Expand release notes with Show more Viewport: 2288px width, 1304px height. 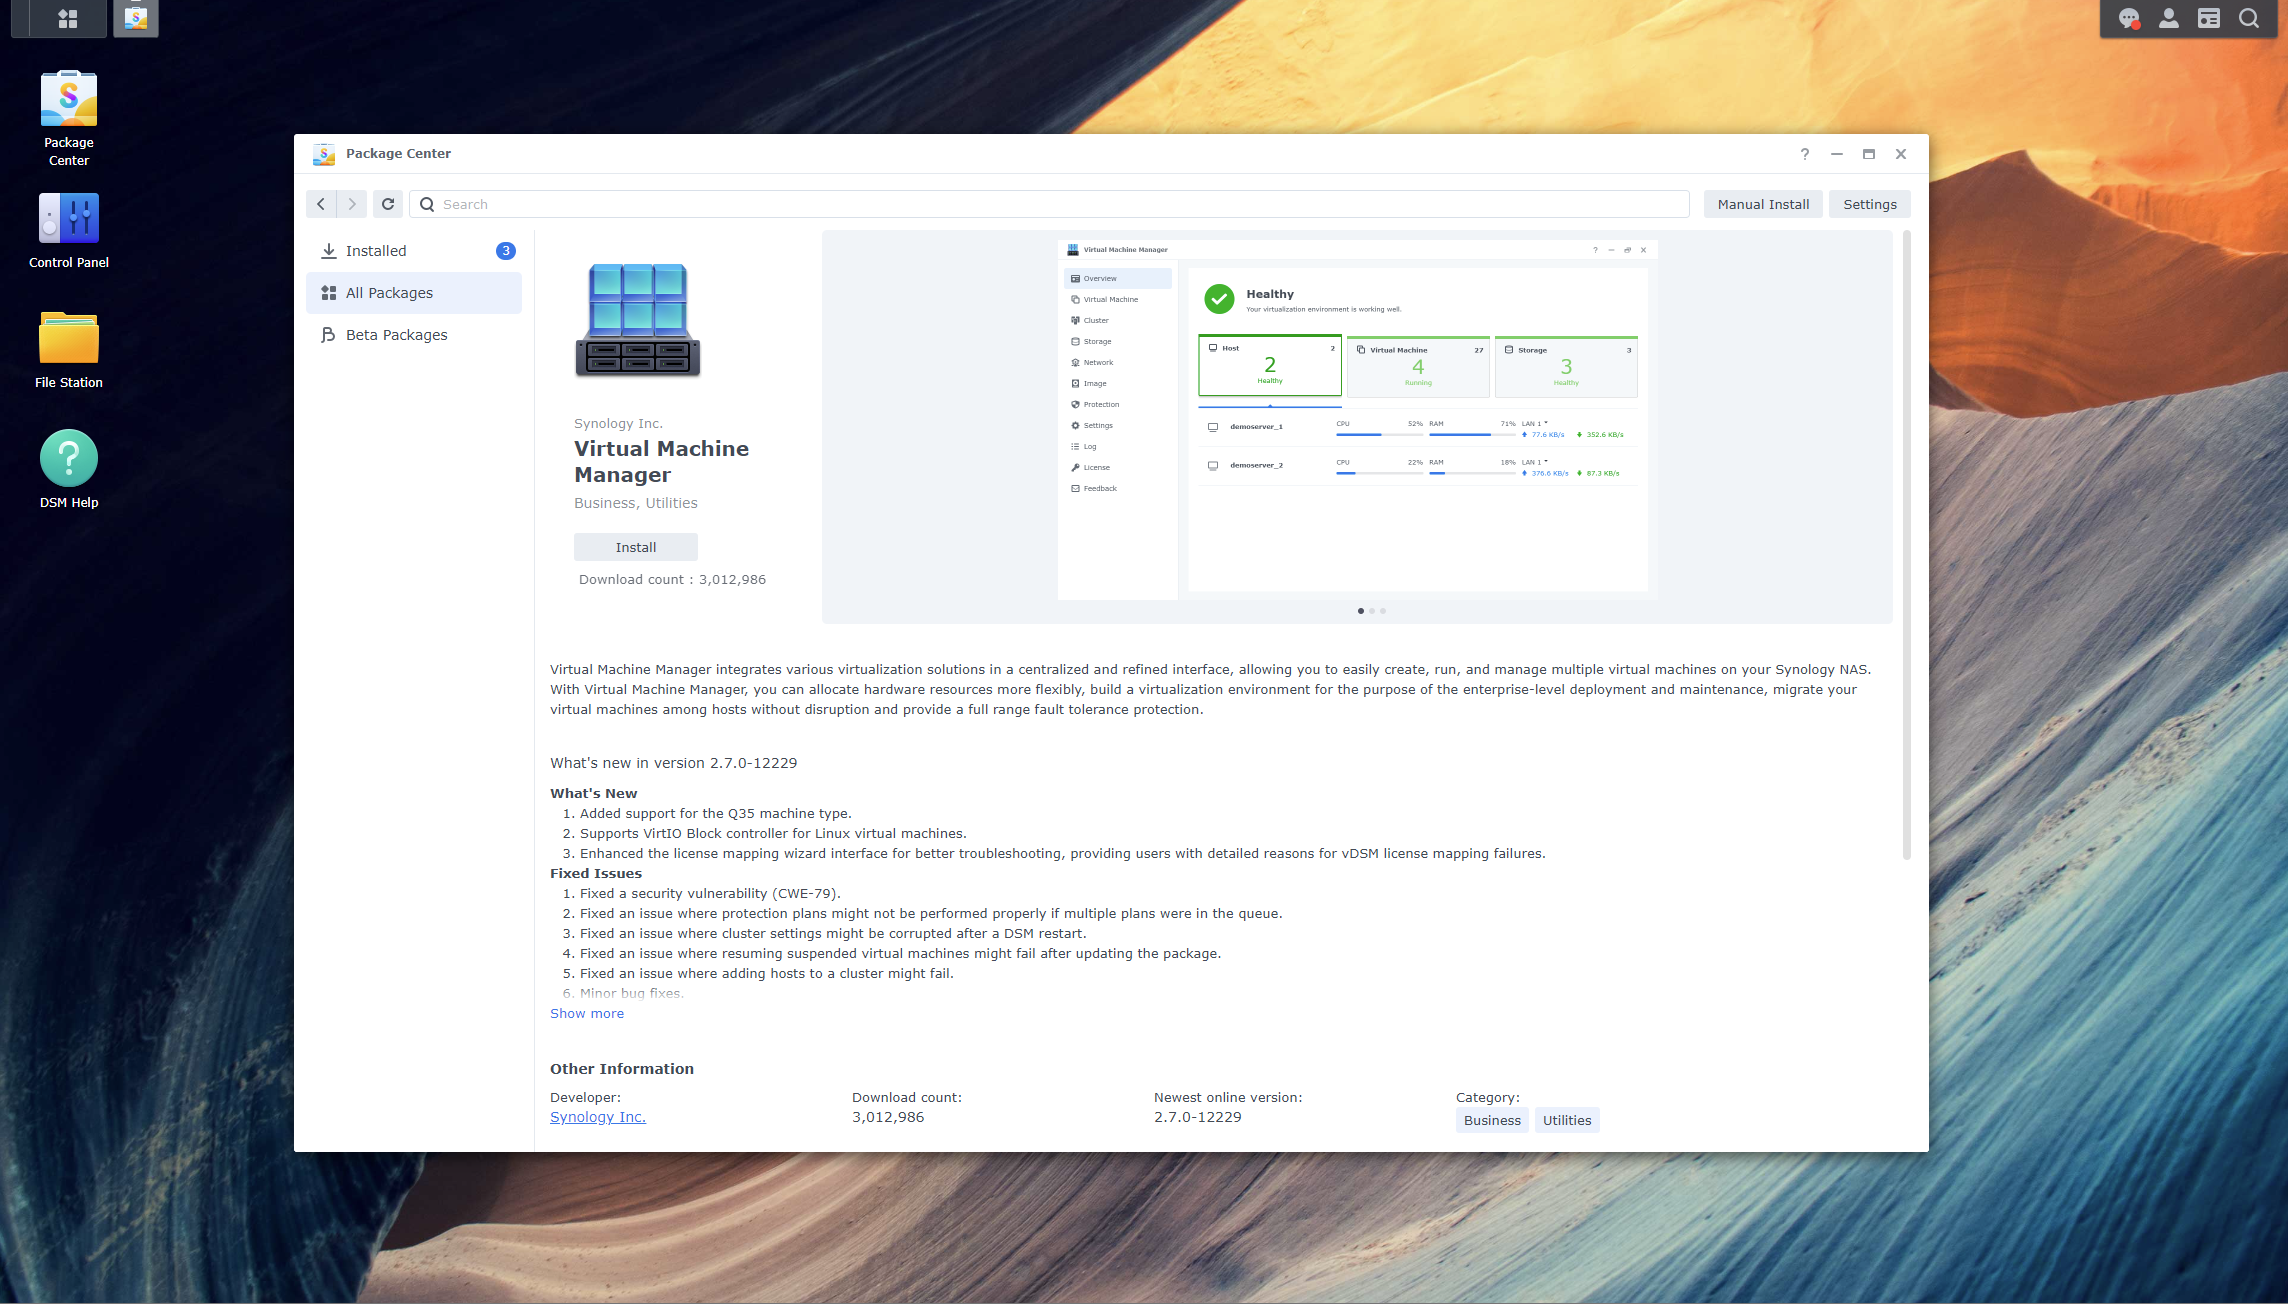(x=586, y=1013)
